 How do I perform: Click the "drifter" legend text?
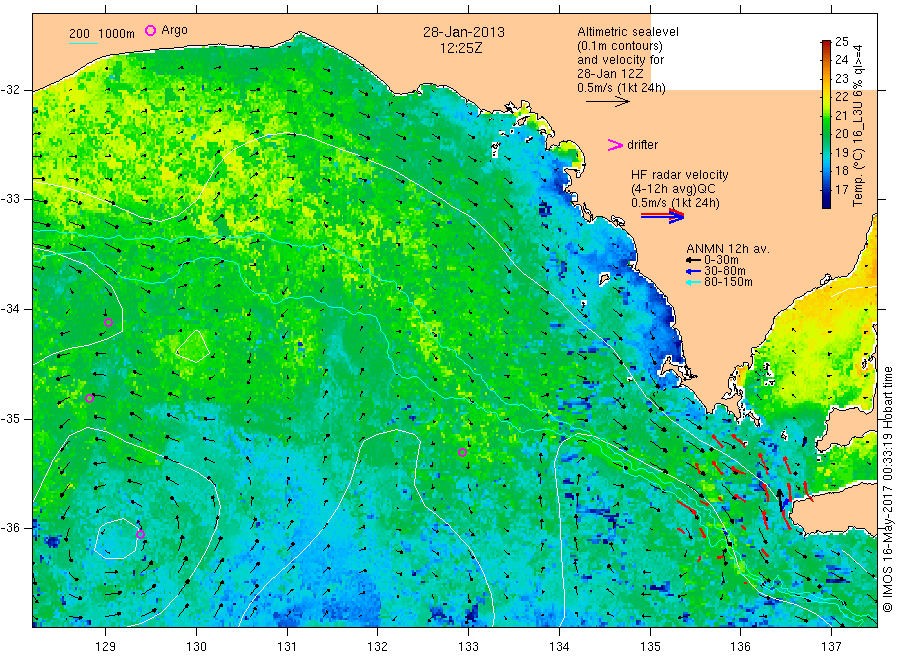[642, 145]
